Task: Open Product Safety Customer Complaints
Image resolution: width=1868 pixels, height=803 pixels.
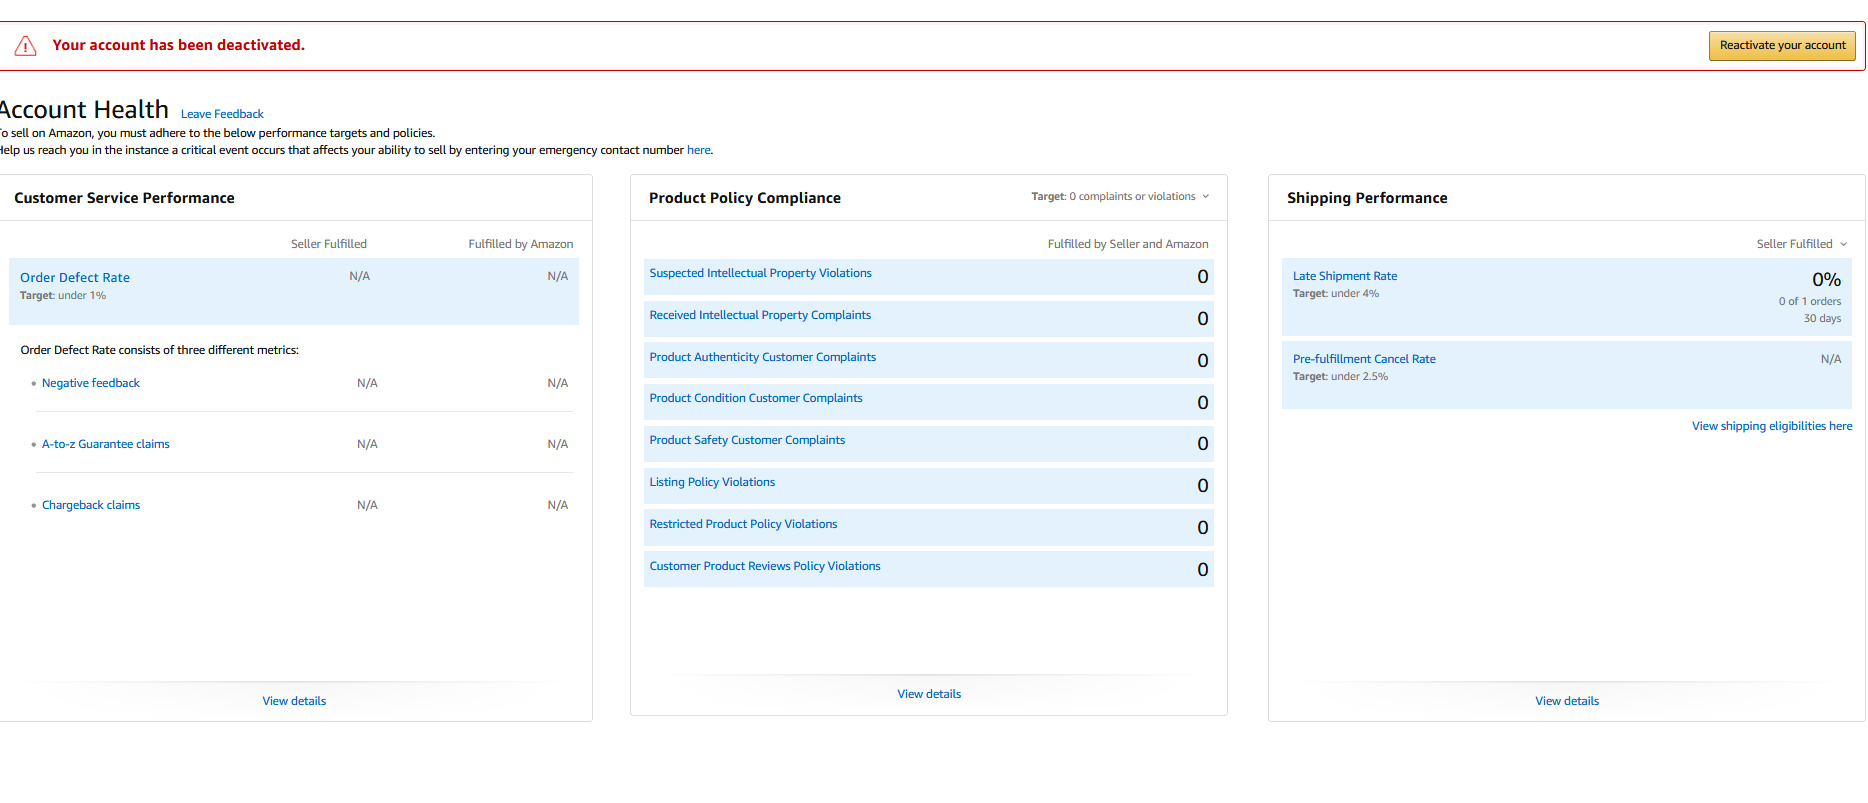Action: tap(747, 440)
